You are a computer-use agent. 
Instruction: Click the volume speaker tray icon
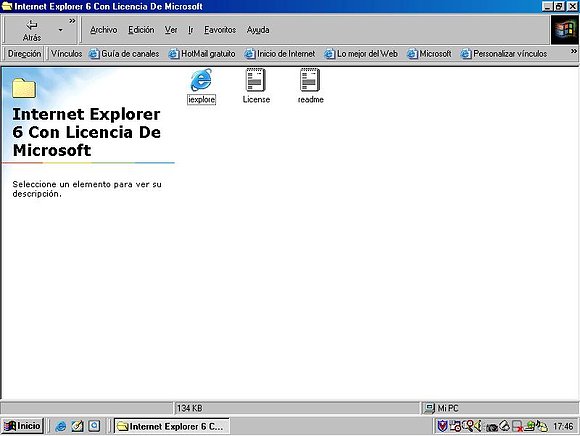click(x=478, y=426)
